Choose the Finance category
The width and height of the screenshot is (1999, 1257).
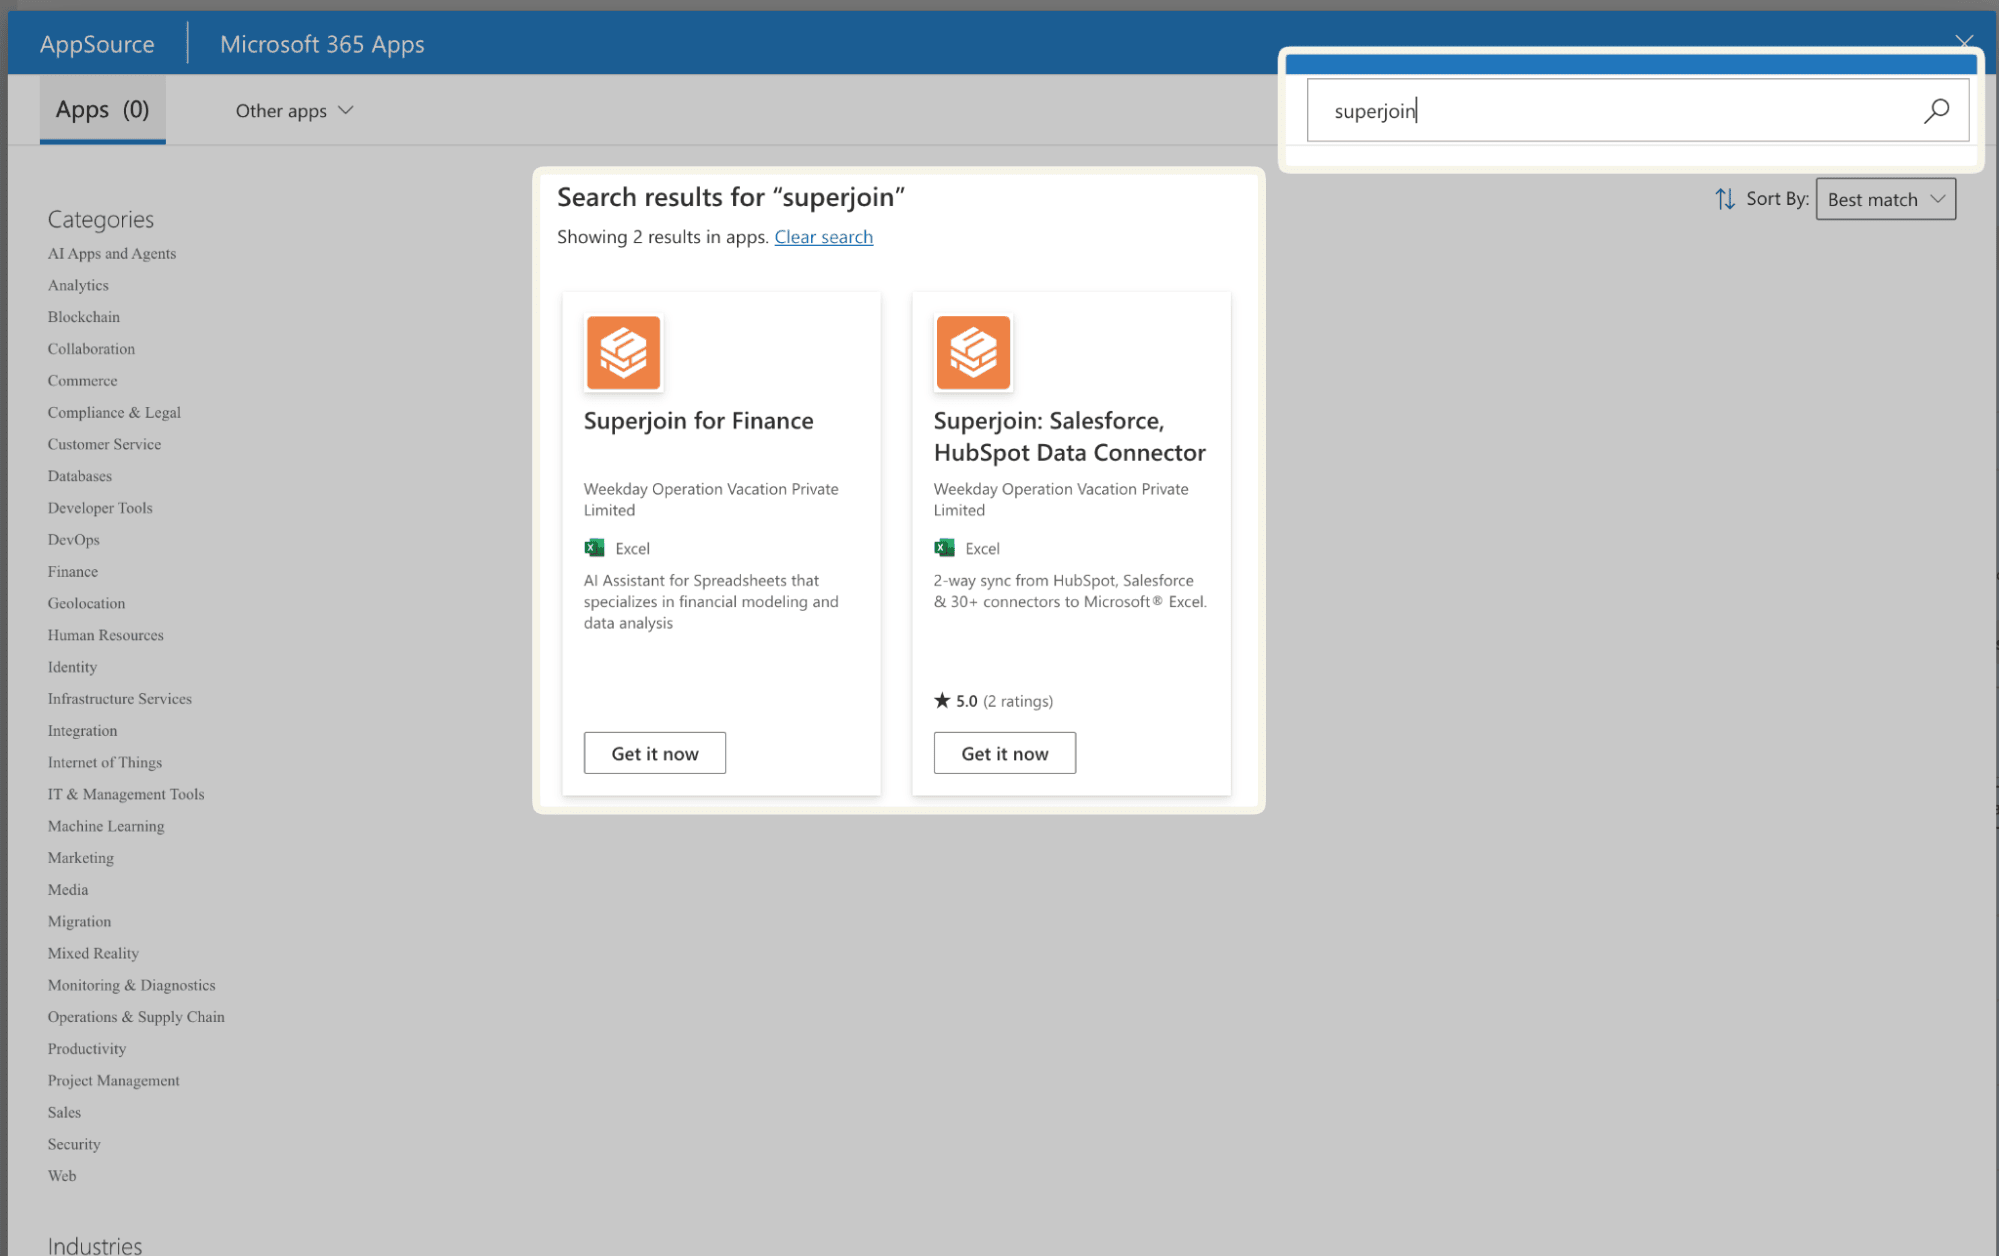72,572
